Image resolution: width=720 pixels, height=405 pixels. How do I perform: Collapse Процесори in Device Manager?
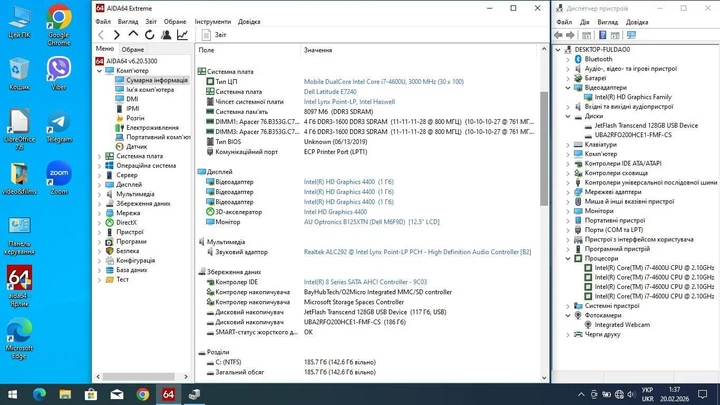(568, 259)
